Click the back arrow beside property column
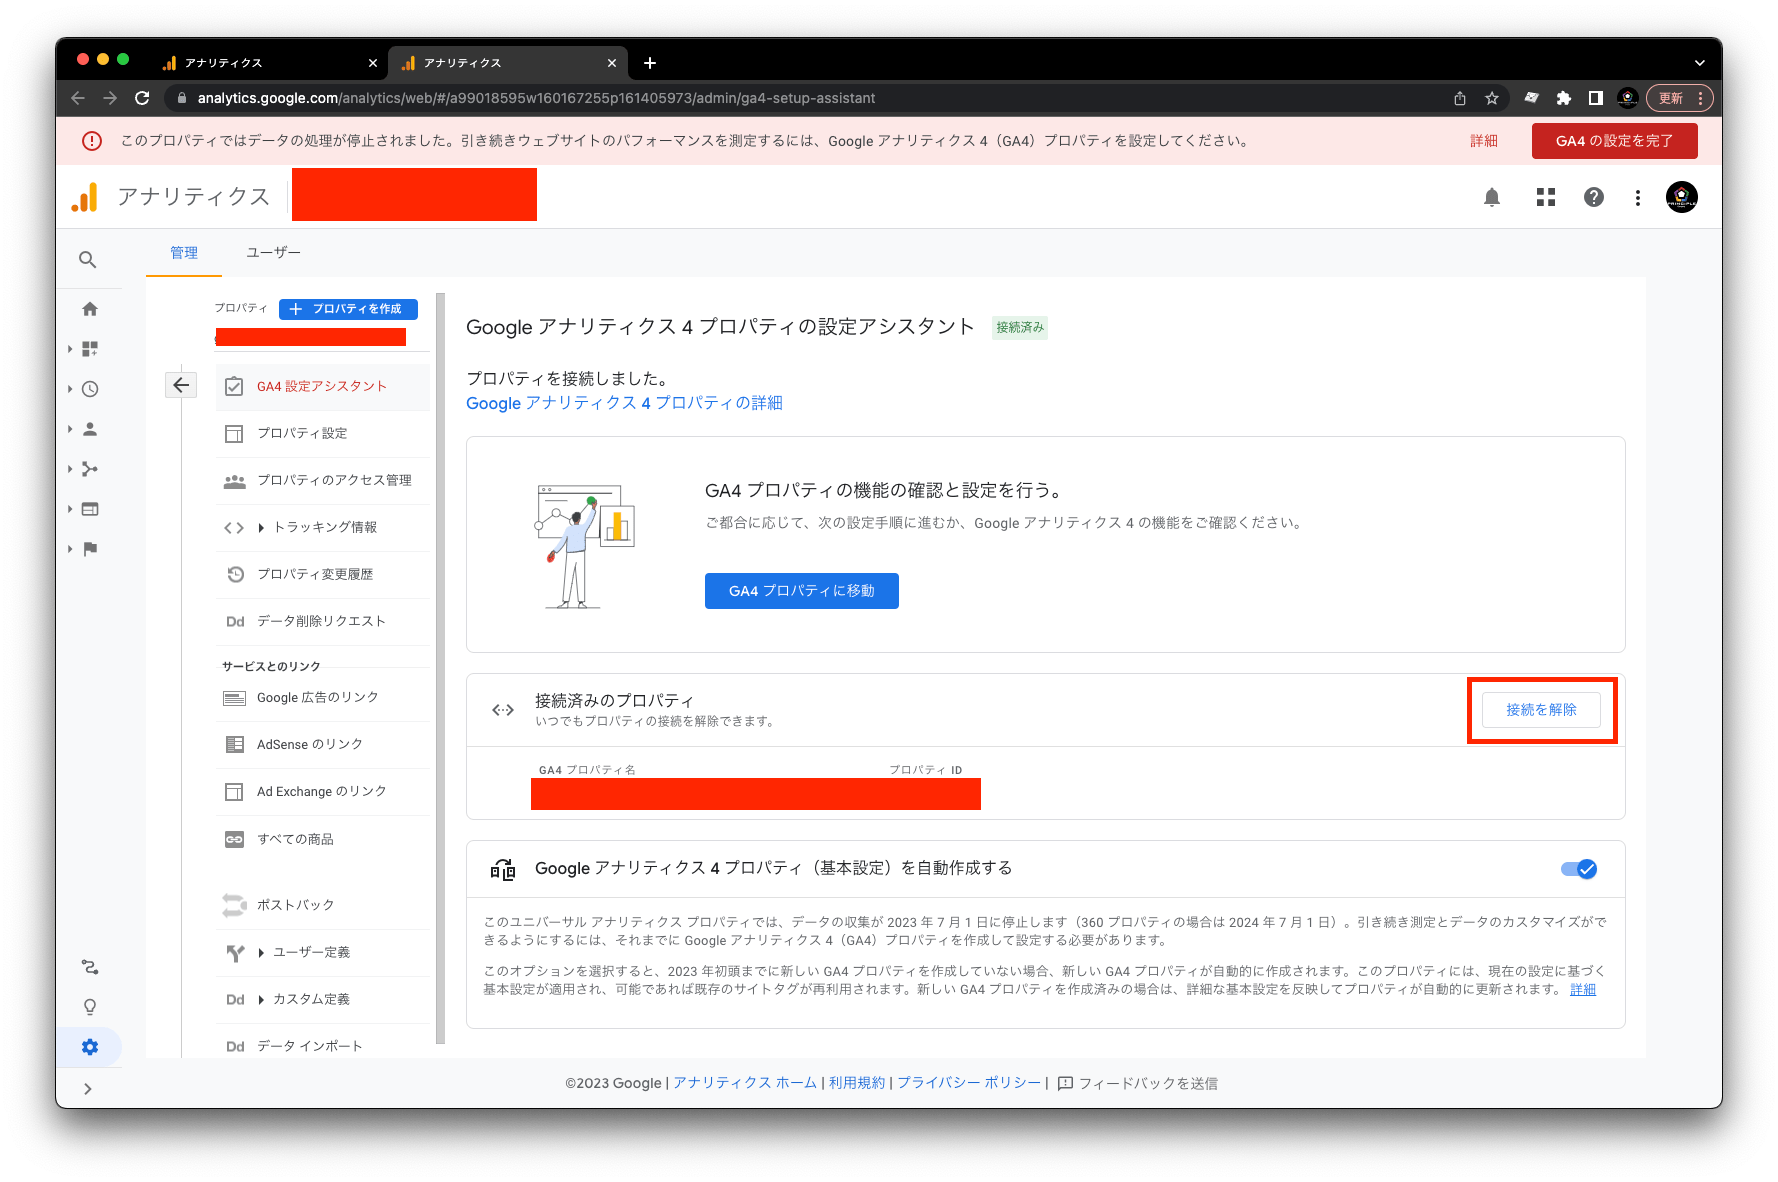 [x=181, y=385]
